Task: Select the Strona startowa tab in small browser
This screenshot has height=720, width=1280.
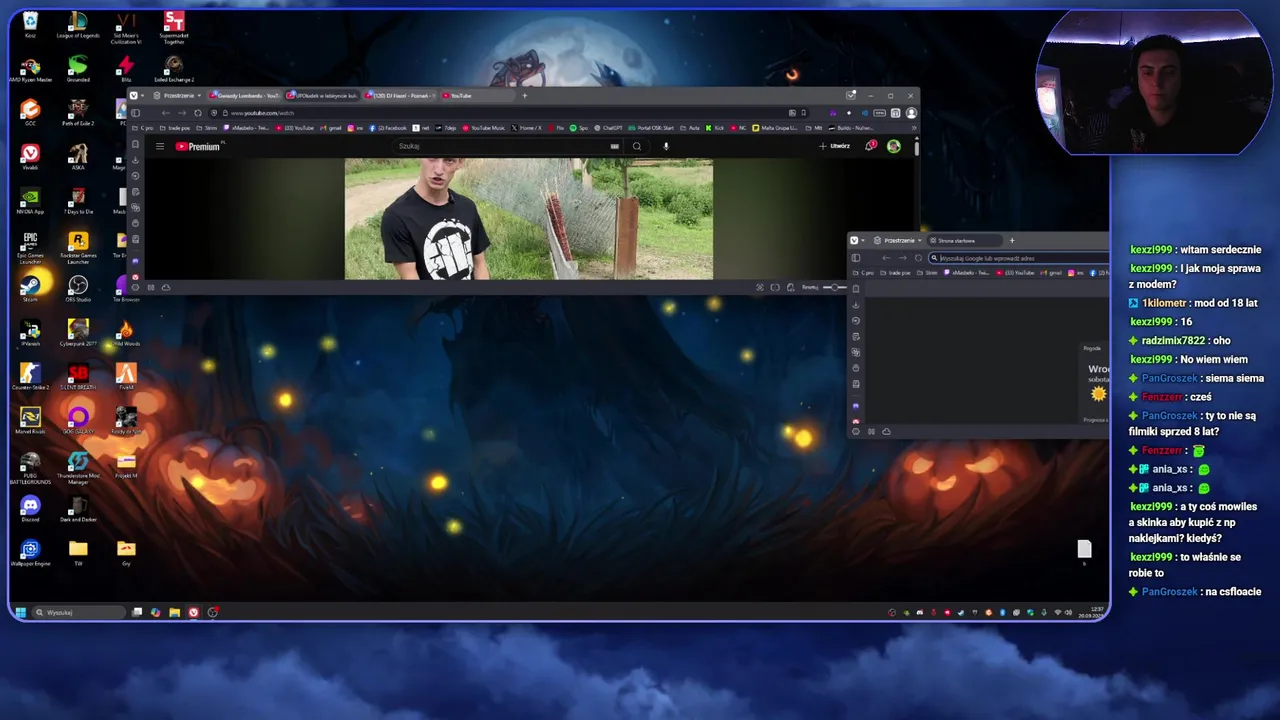Action: pos(966,241)
